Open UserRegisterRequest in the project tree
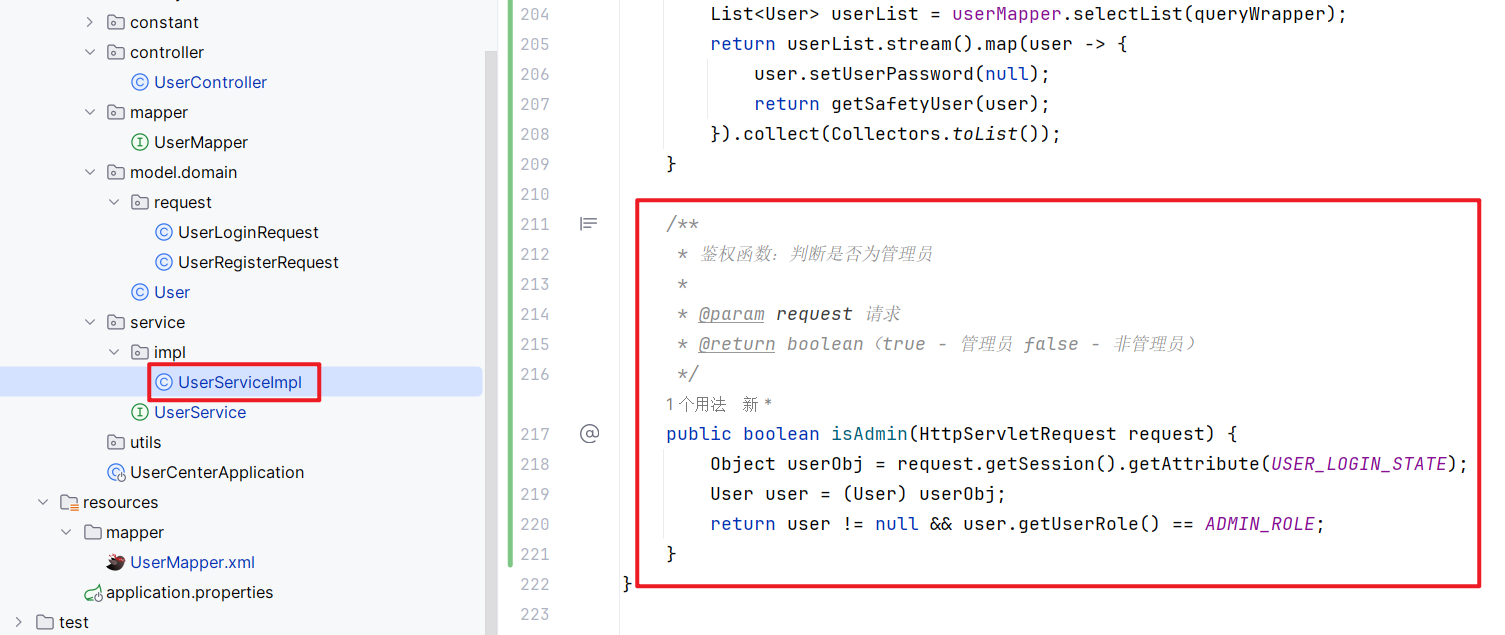Image resolution: width=1505 pixels, height=635 pixels. (x=257, y=262)
